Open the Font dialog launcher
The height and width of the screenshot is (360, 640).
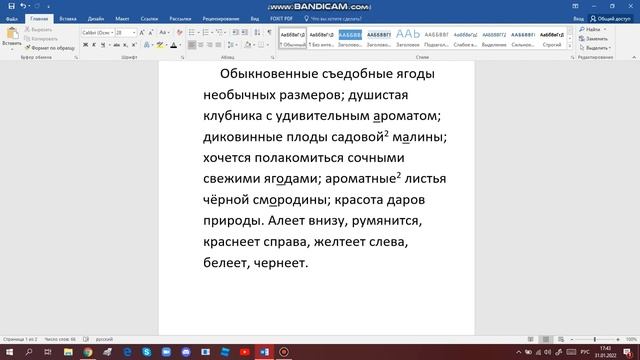pos(182,58)
